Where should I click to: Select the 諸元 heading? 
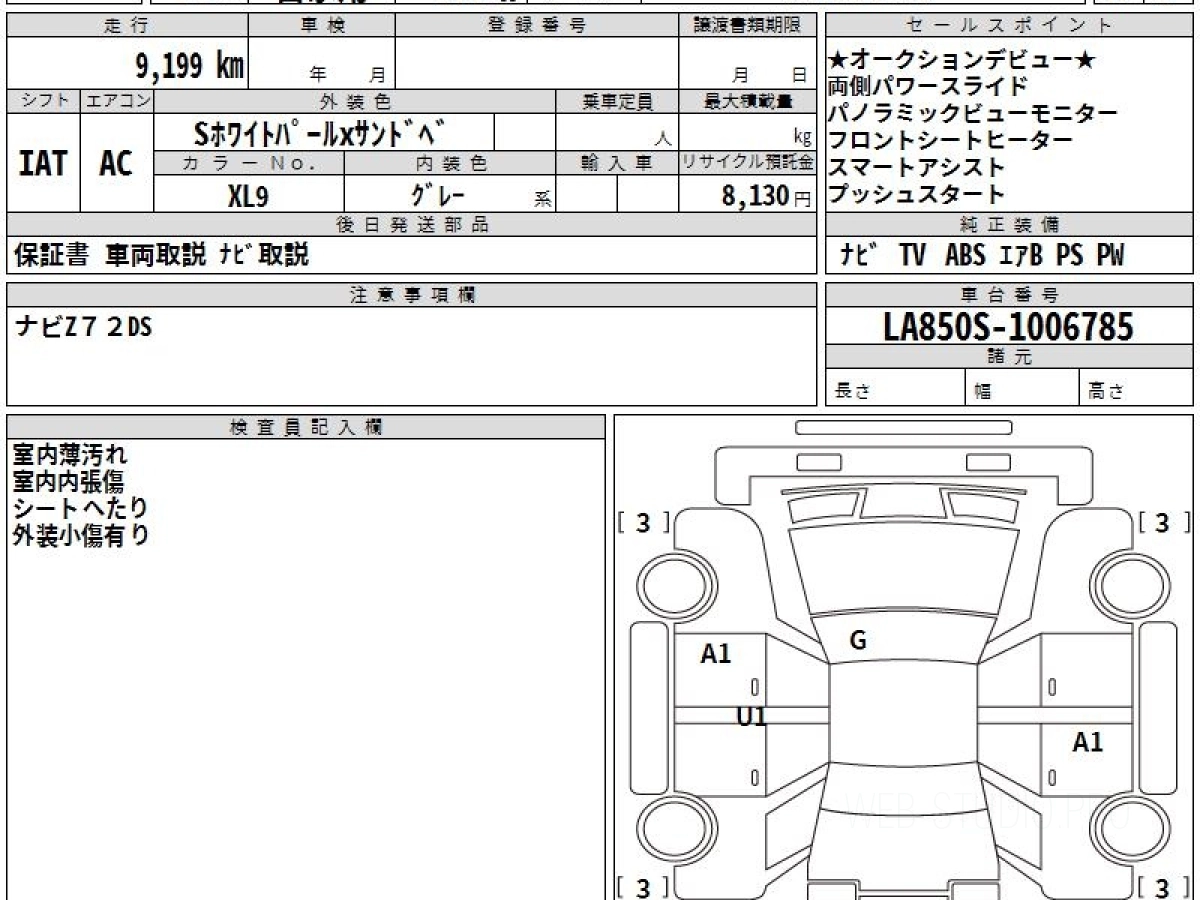click(1010, 357)
